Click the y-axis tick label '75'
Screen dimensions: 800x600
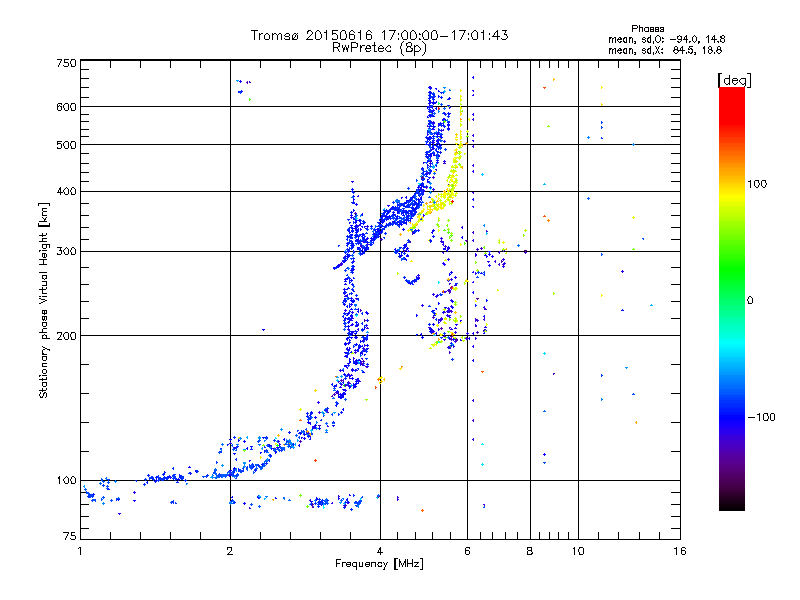point(70,536)
